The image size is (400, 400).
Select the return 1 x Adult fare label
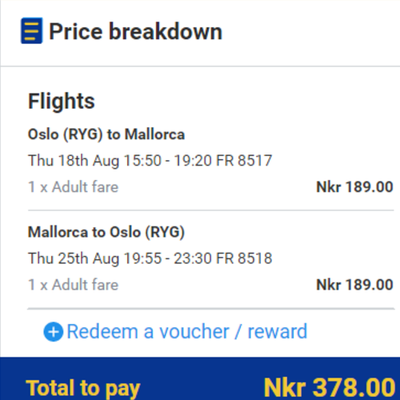(x=73, y=285)
